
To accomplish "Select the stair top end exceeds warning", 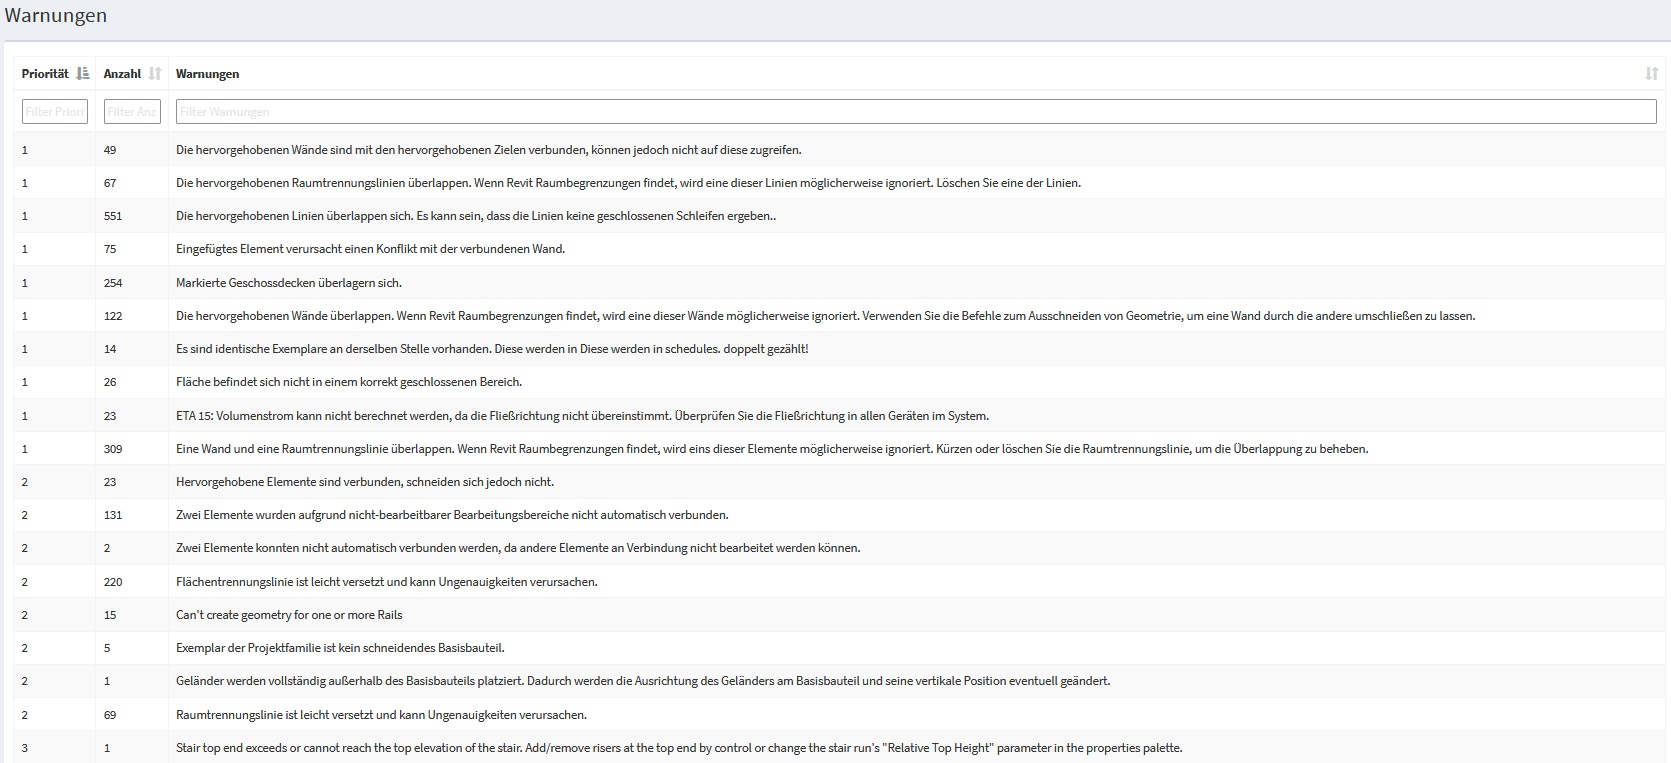I will 678,748.
